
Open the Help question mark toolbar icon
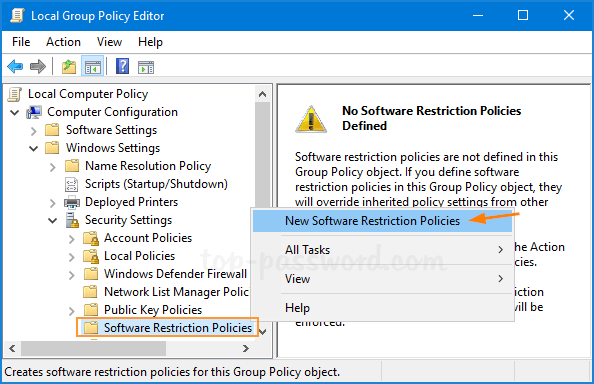[x=122, y=66]
